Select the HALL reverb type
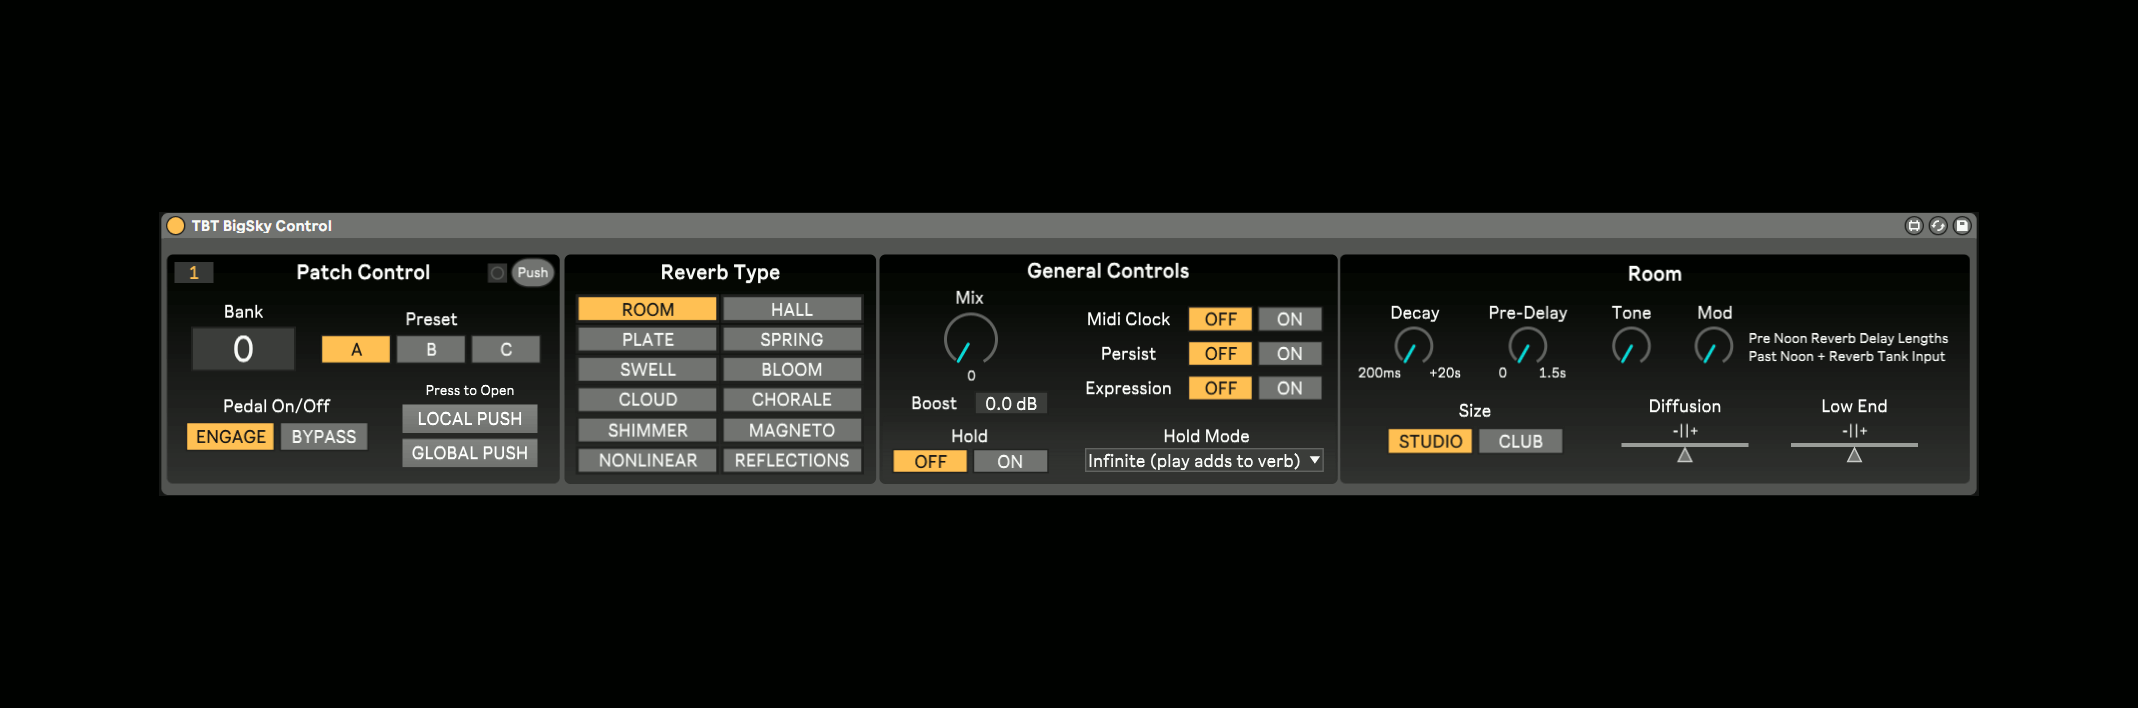The image size is (2138, 708). [792, 310]
